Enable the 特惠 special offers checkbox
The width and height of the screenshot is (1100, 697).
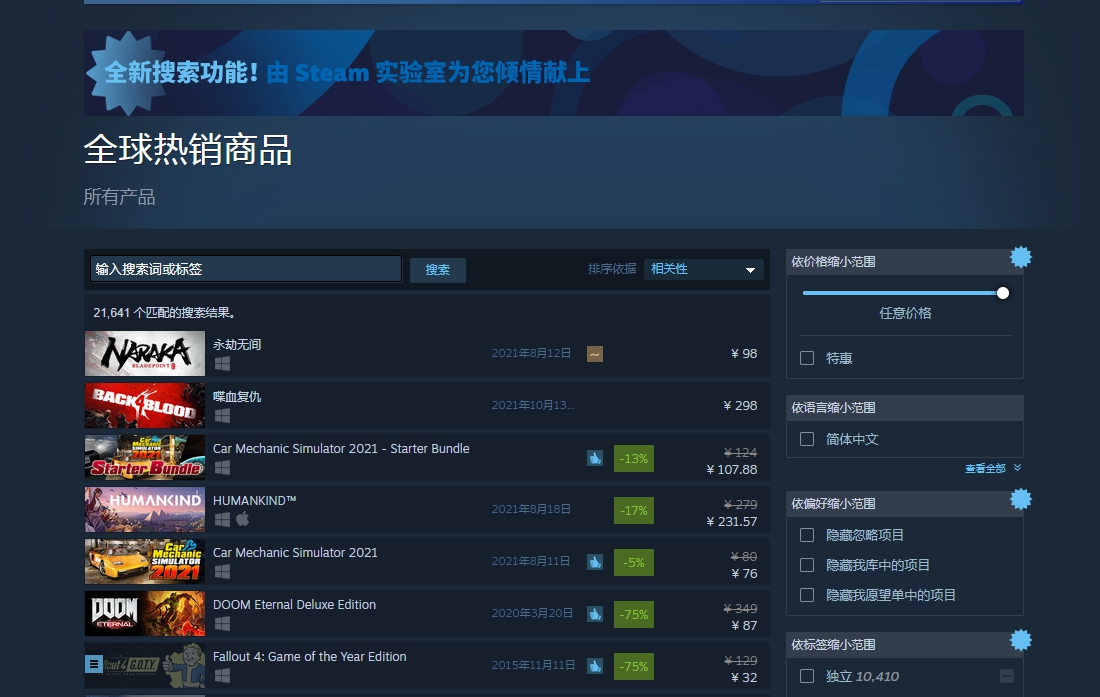pyautogui.click(x=807, y=358)
